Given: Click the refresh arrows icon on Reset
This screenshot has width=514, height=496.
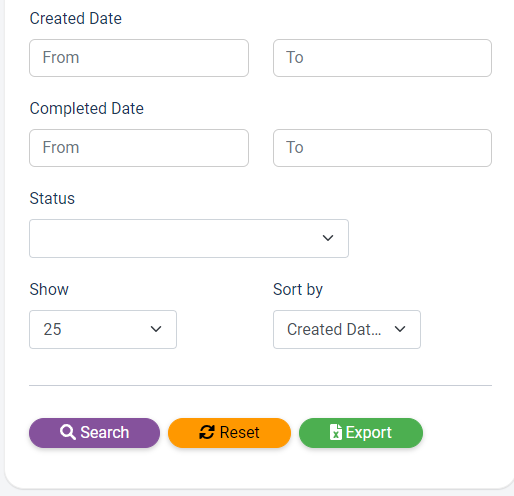Looking at the screenshot, I should tap(207, 432).
